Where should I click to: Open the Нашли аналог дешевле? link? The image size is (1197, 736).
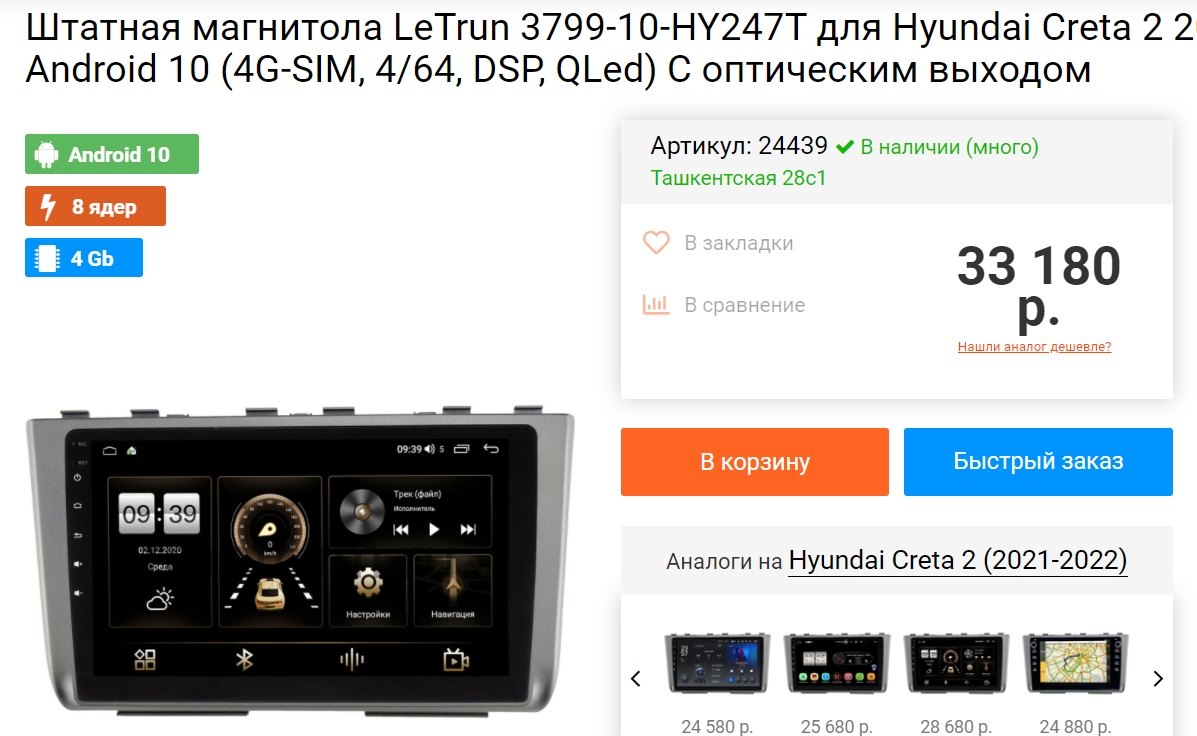coord(1034,347)
